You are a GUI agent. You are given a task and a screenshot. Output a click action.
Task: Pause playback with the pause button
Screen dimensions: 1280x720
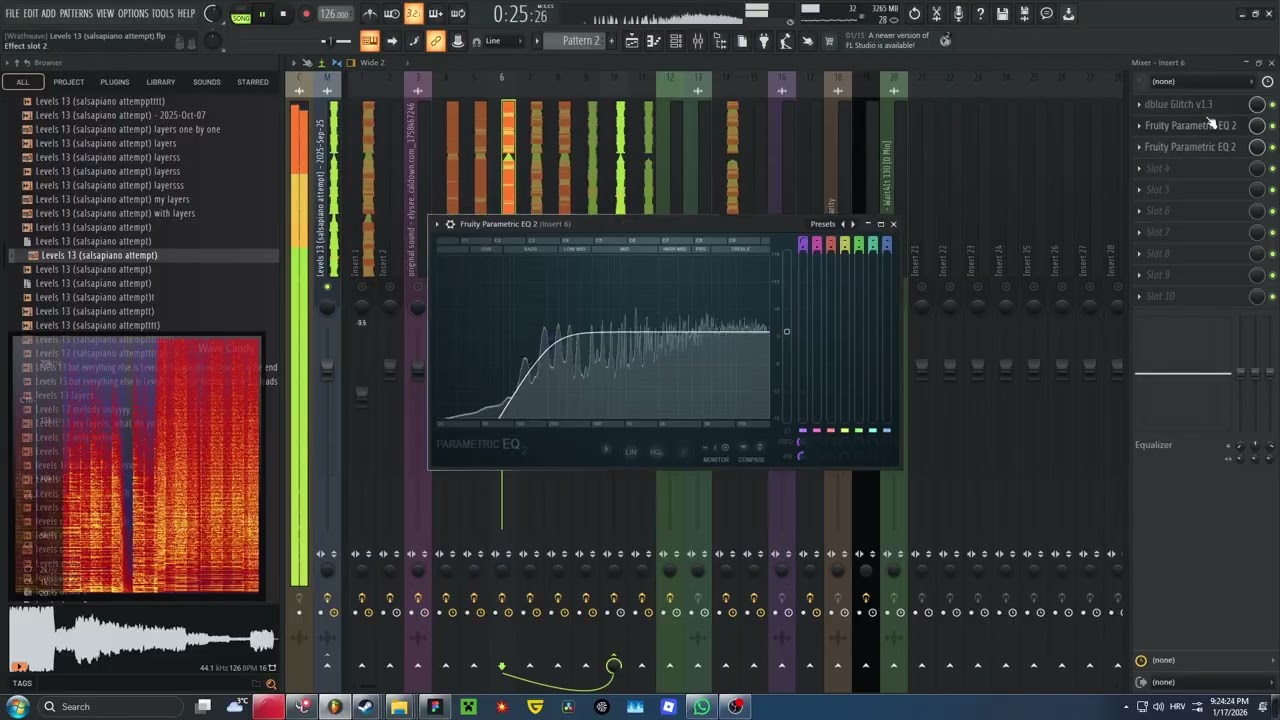pyautogui.click(x=262, y=14)
